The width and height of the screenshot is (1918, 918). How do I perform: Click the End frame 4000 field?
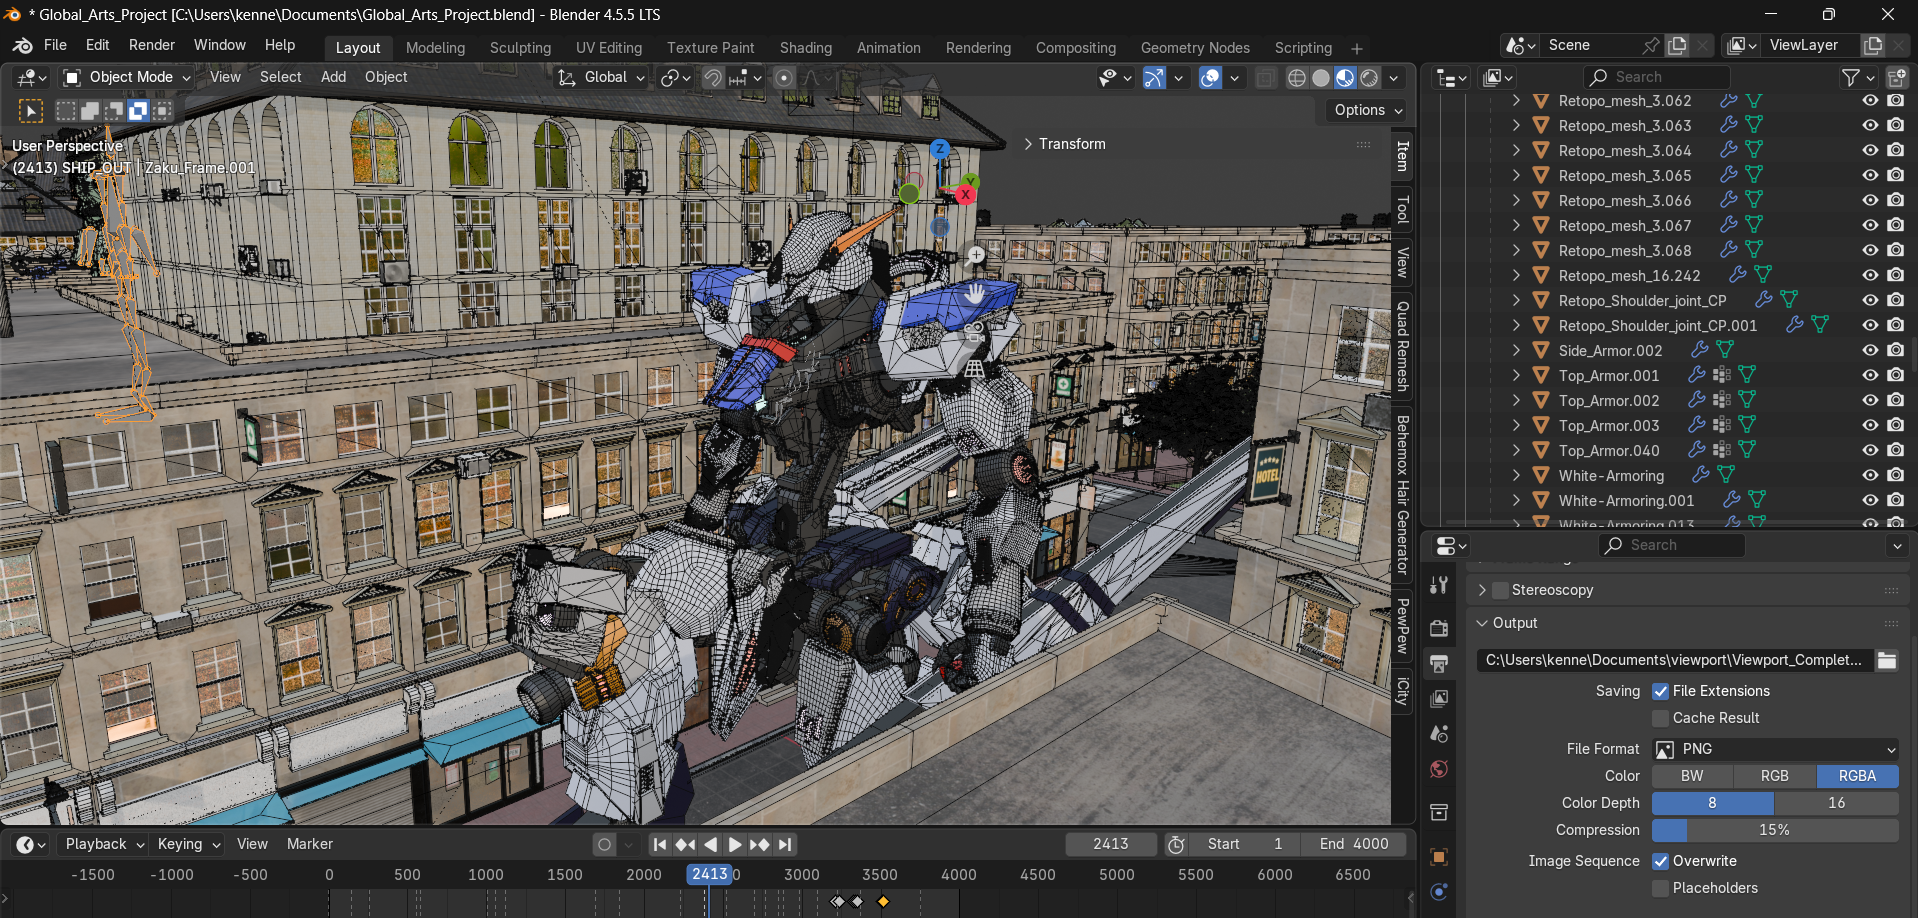click(1353, 845)
